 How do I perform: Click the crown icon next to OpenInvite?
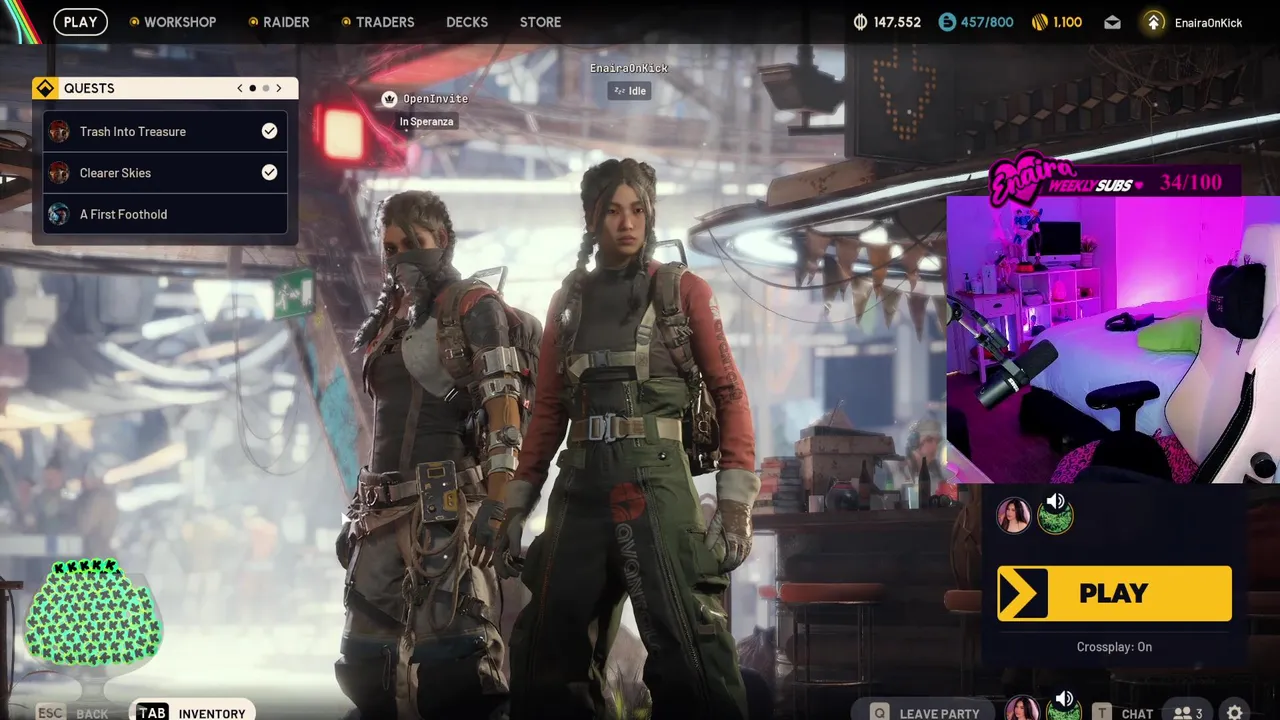coord(389,99)
